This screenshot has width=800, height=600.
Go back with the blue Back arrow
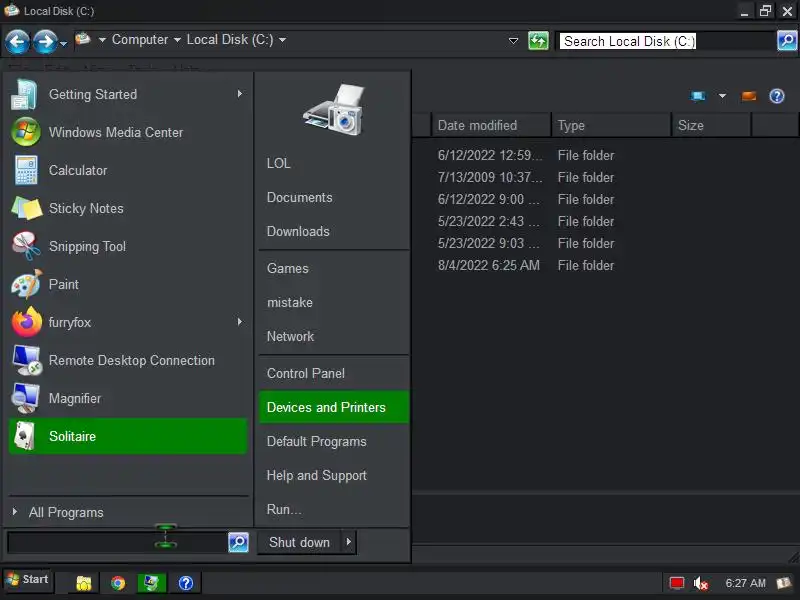click(17, 41)
